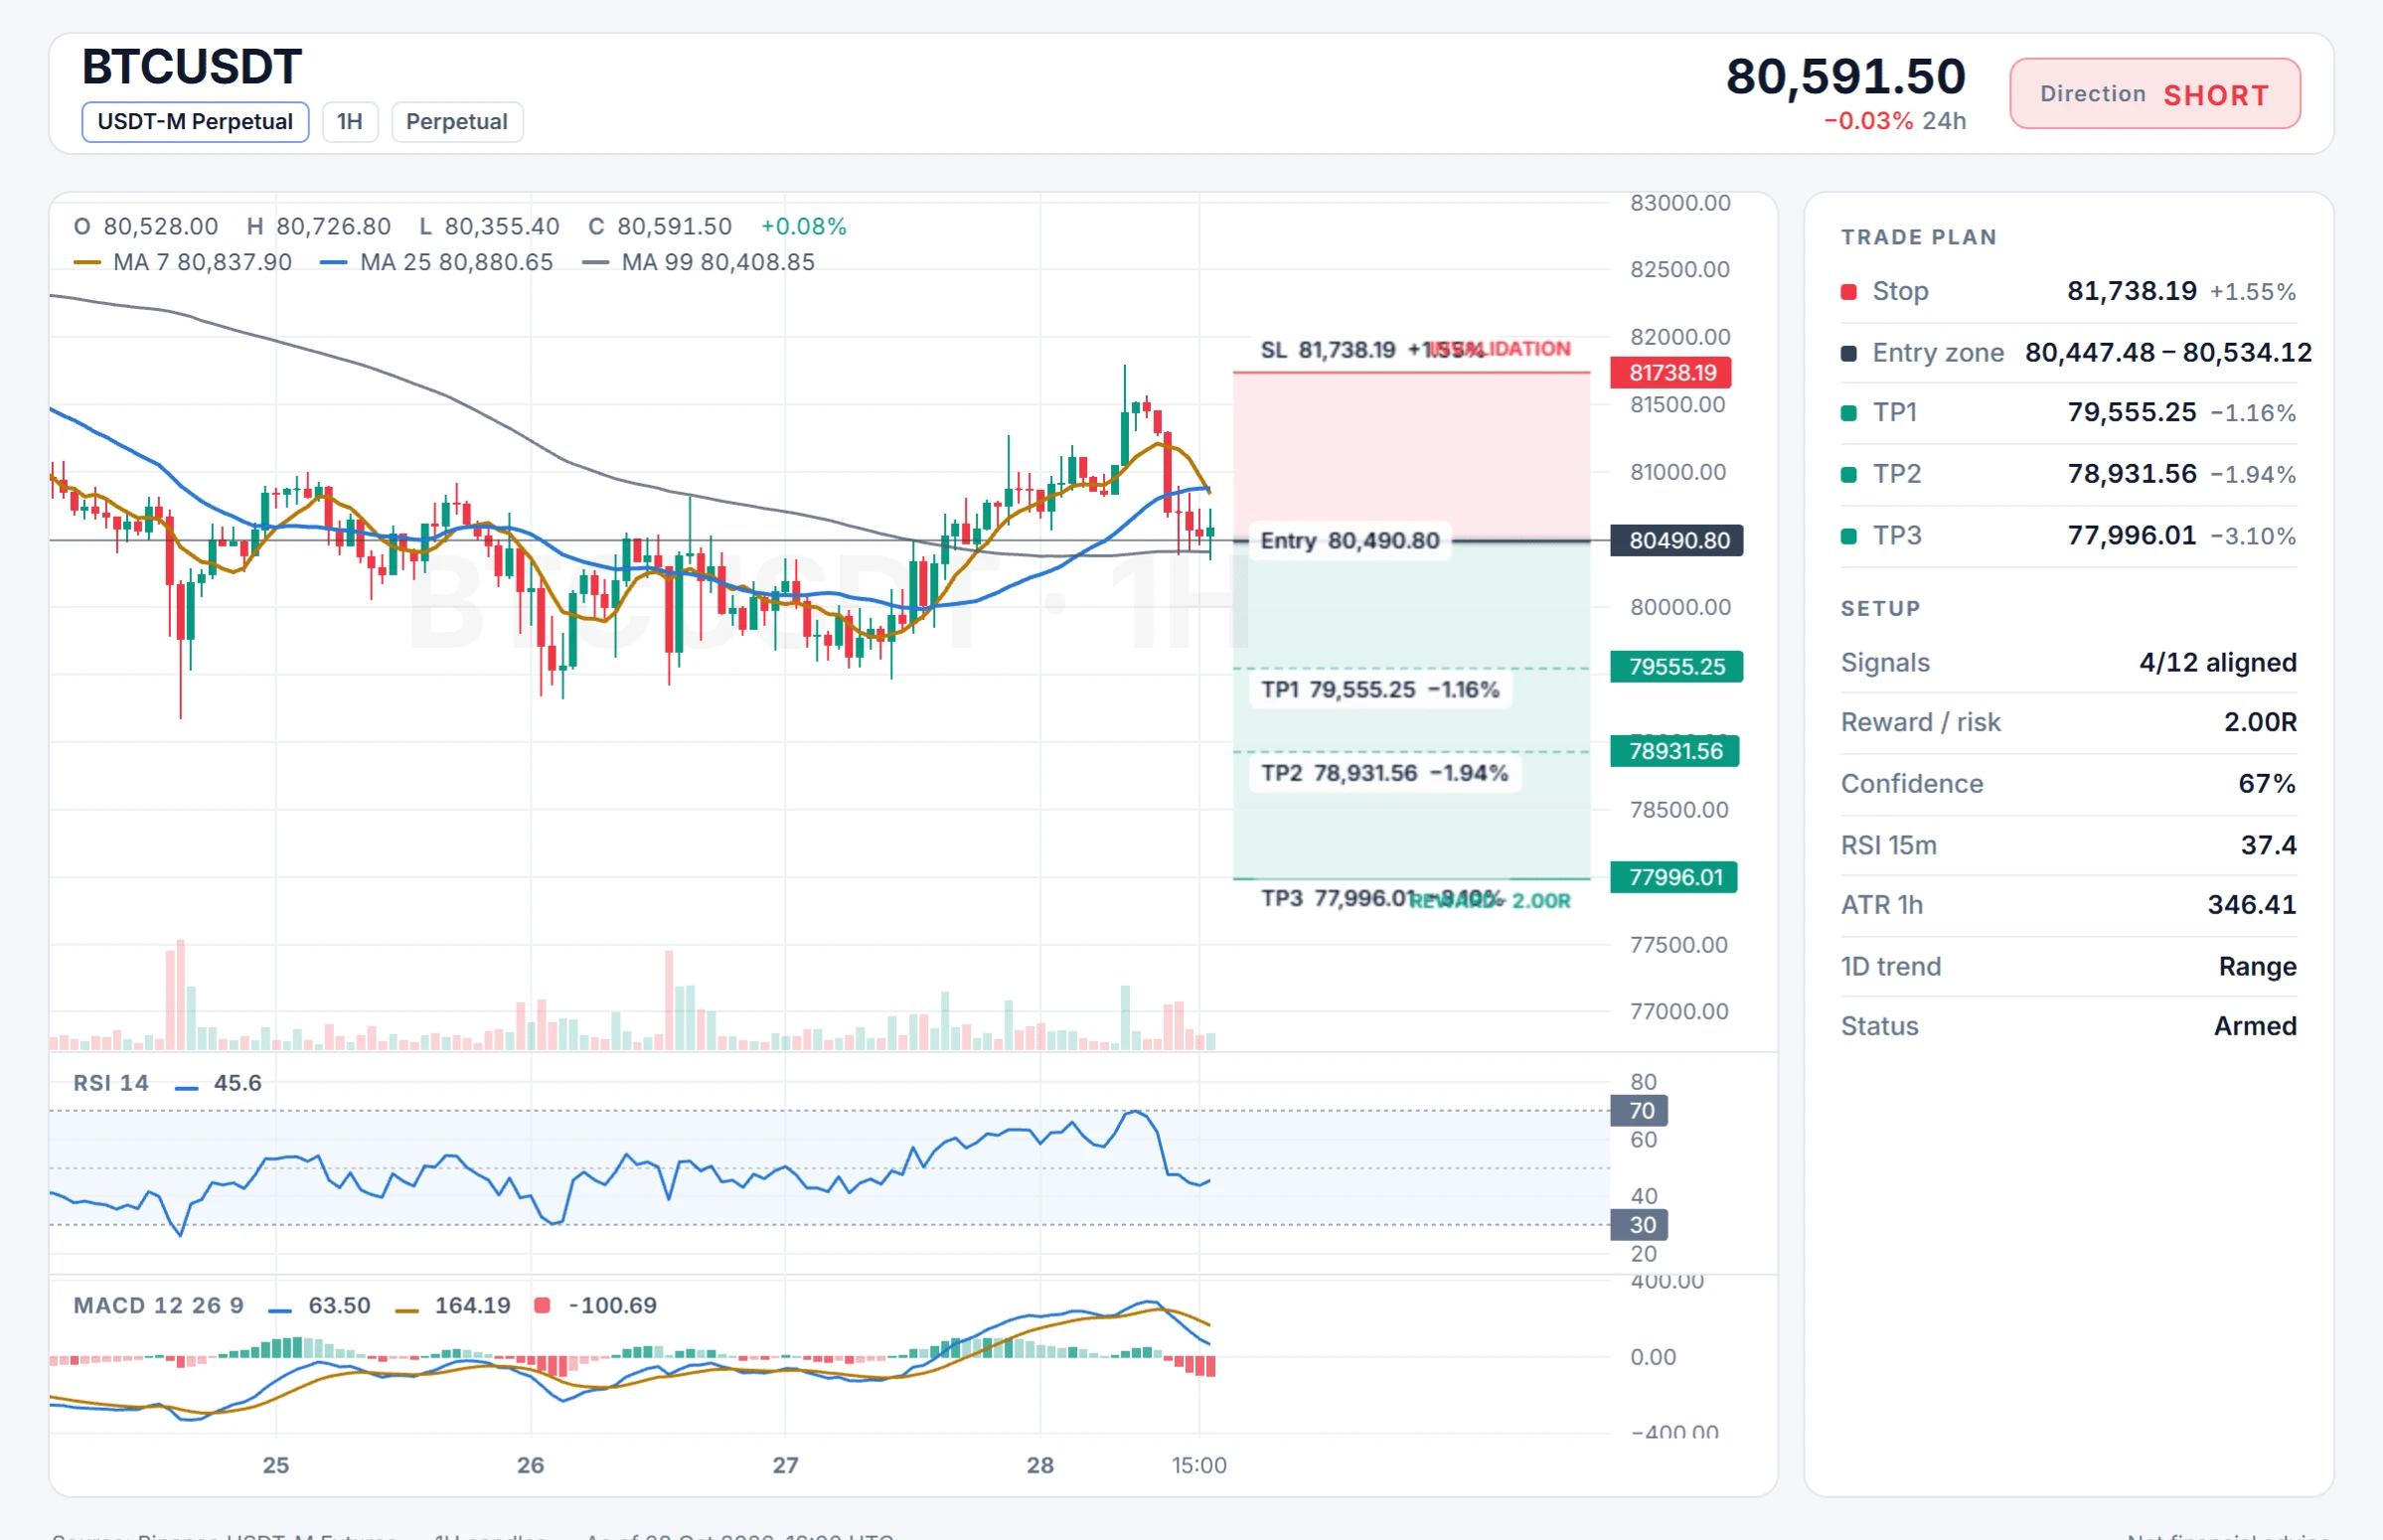Click the RSI 70 level tag
This screenshot has height=1540, width=2383.
(1639, 1111)
